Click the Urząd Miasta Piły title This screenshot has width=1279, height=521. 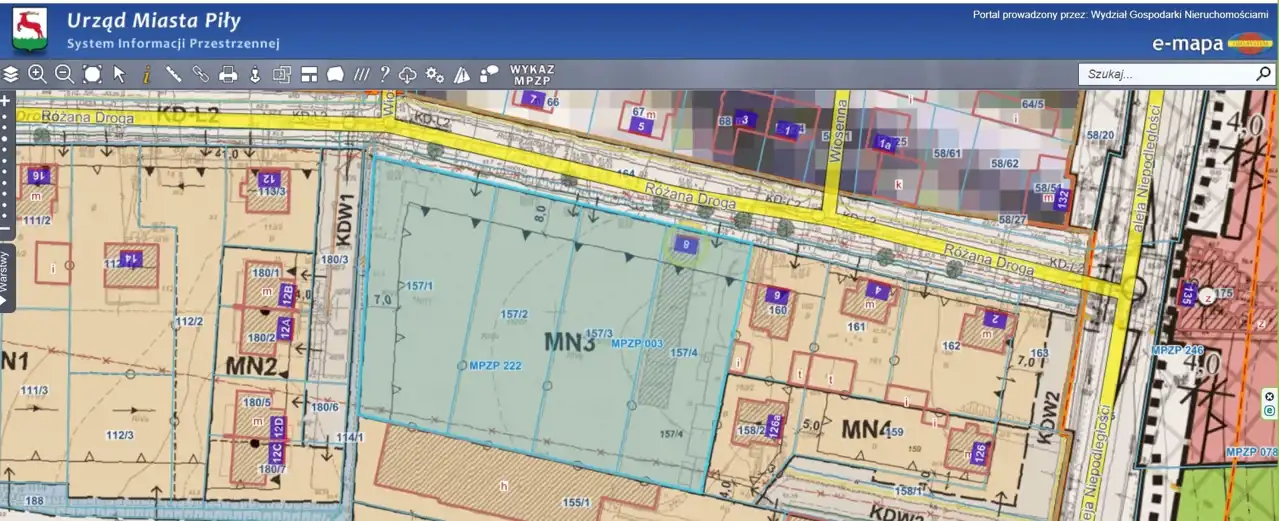[x=153, y=21]
